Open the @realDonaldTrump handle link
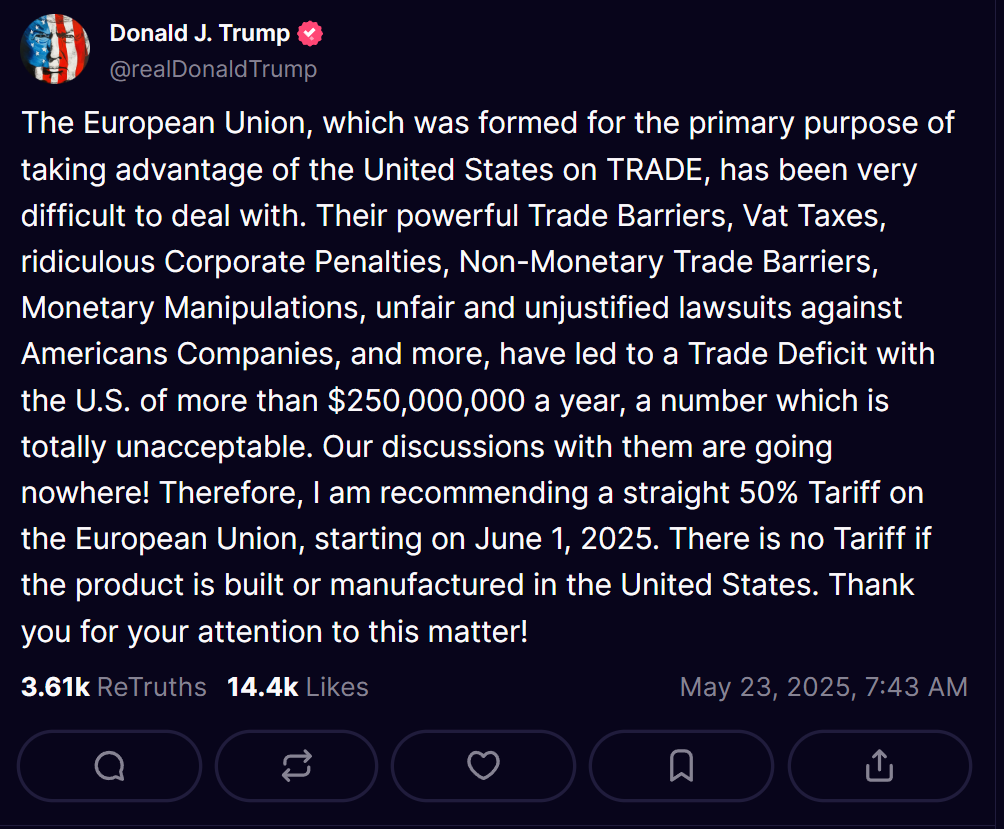 coord(213,69)
